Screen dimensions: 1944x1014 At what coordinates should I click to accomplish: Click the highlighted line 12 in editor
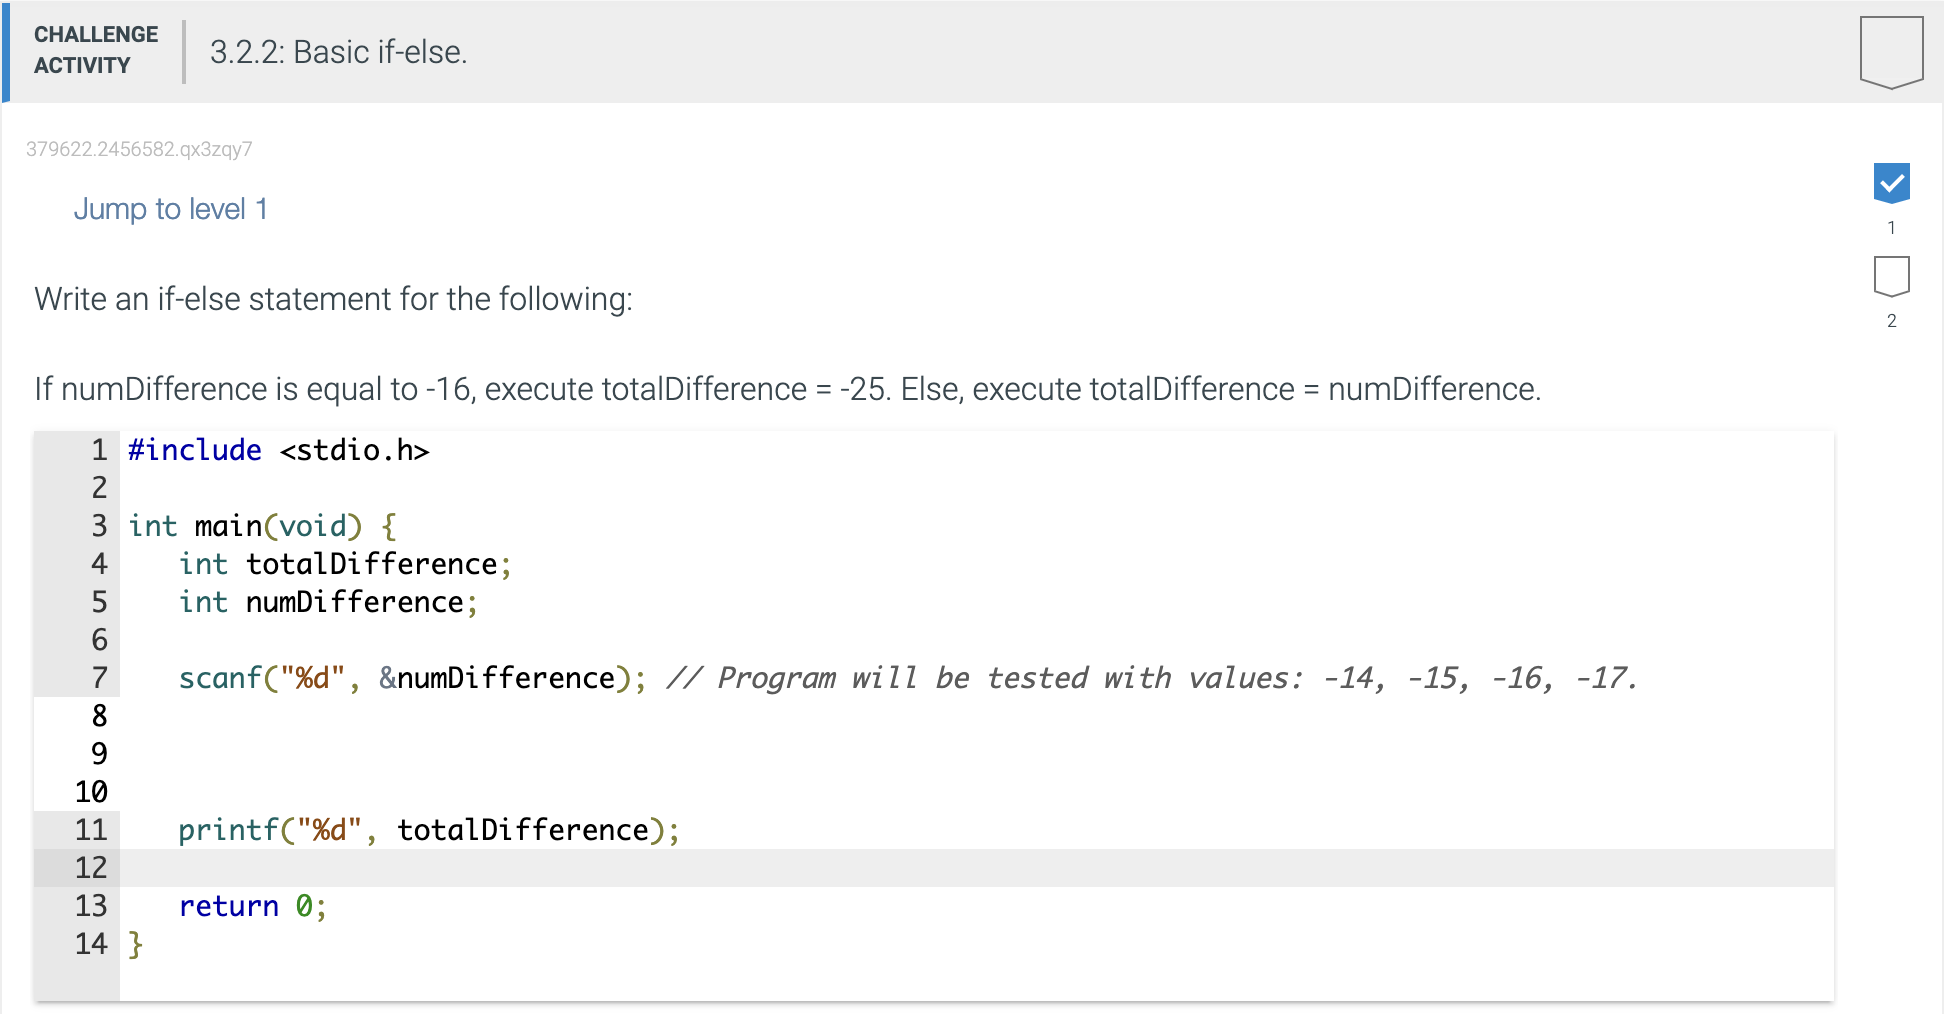tap(976, 868)
